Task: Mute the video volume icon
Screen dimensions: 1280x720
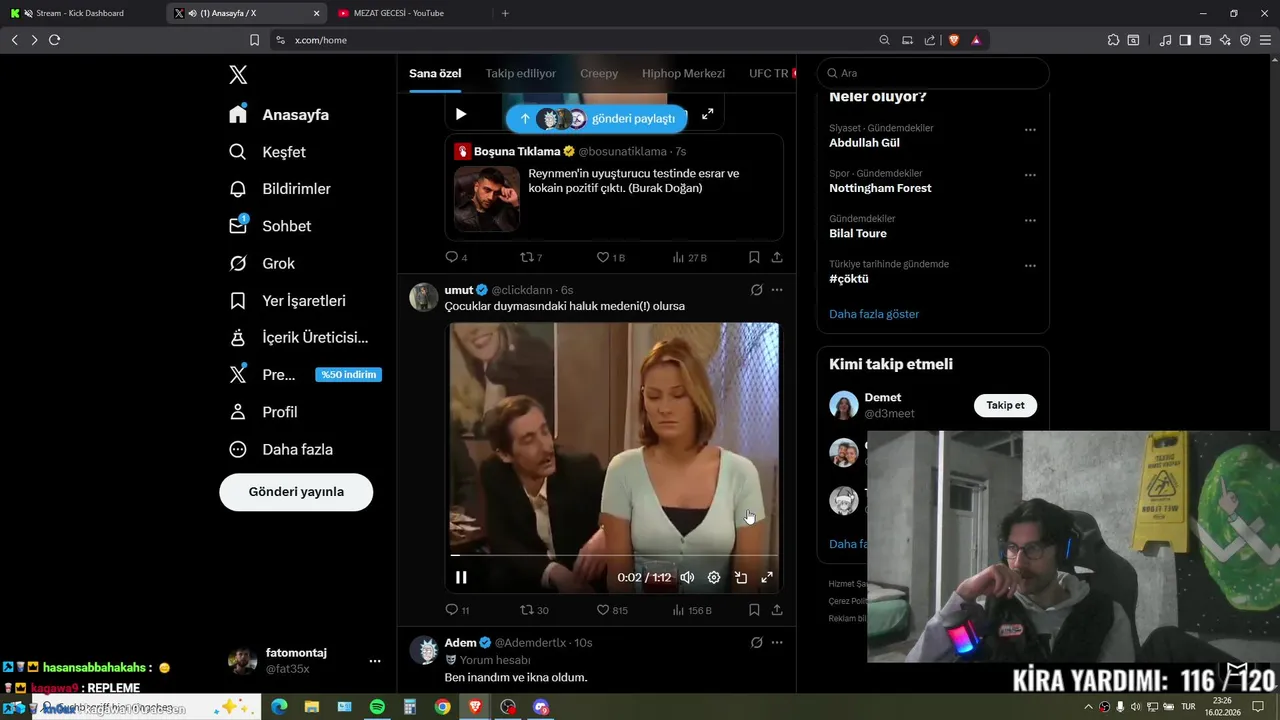Action: [x=687, y=577]
